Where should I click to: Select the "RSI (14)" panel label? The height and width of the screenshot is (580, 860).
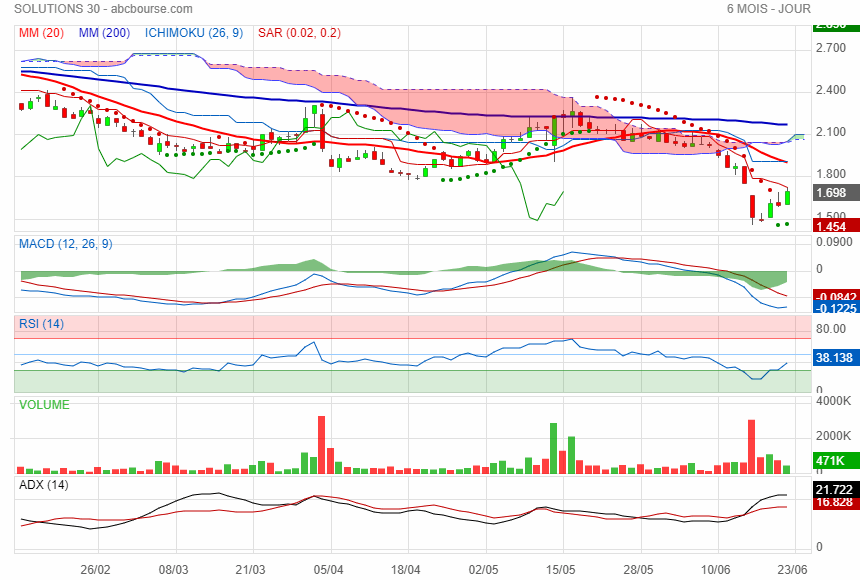click(x=42, y=324)
